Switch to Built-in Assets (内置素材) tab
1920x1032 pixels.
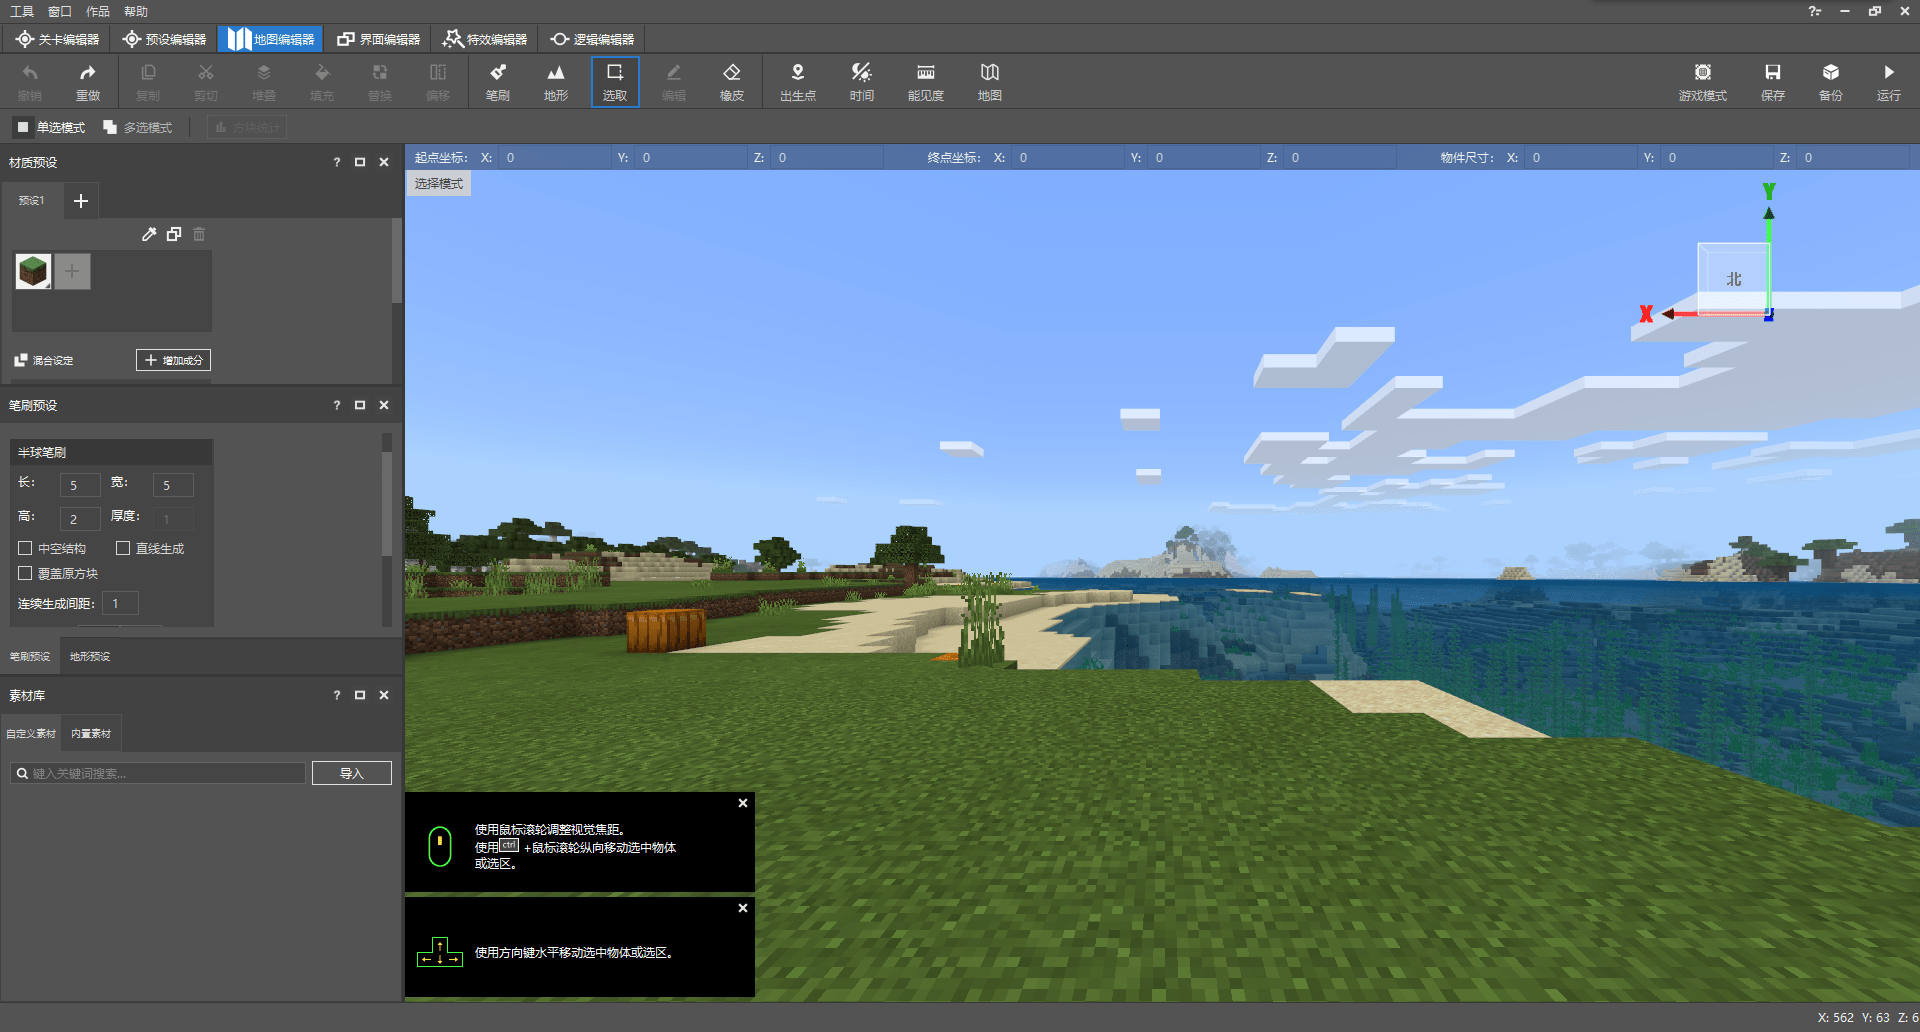point(91,734)
